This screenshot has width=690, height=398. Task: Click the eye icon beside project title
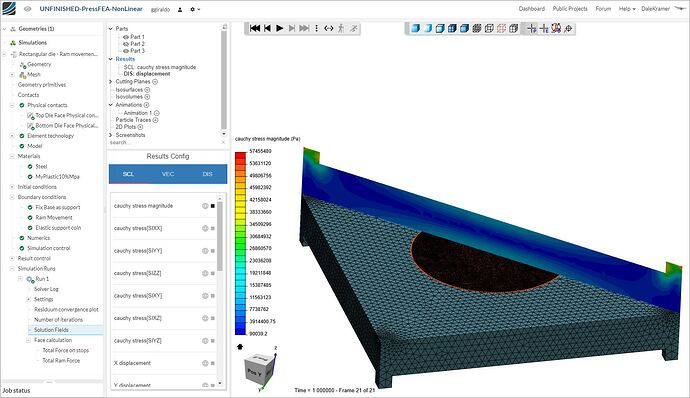pos(28,9)
